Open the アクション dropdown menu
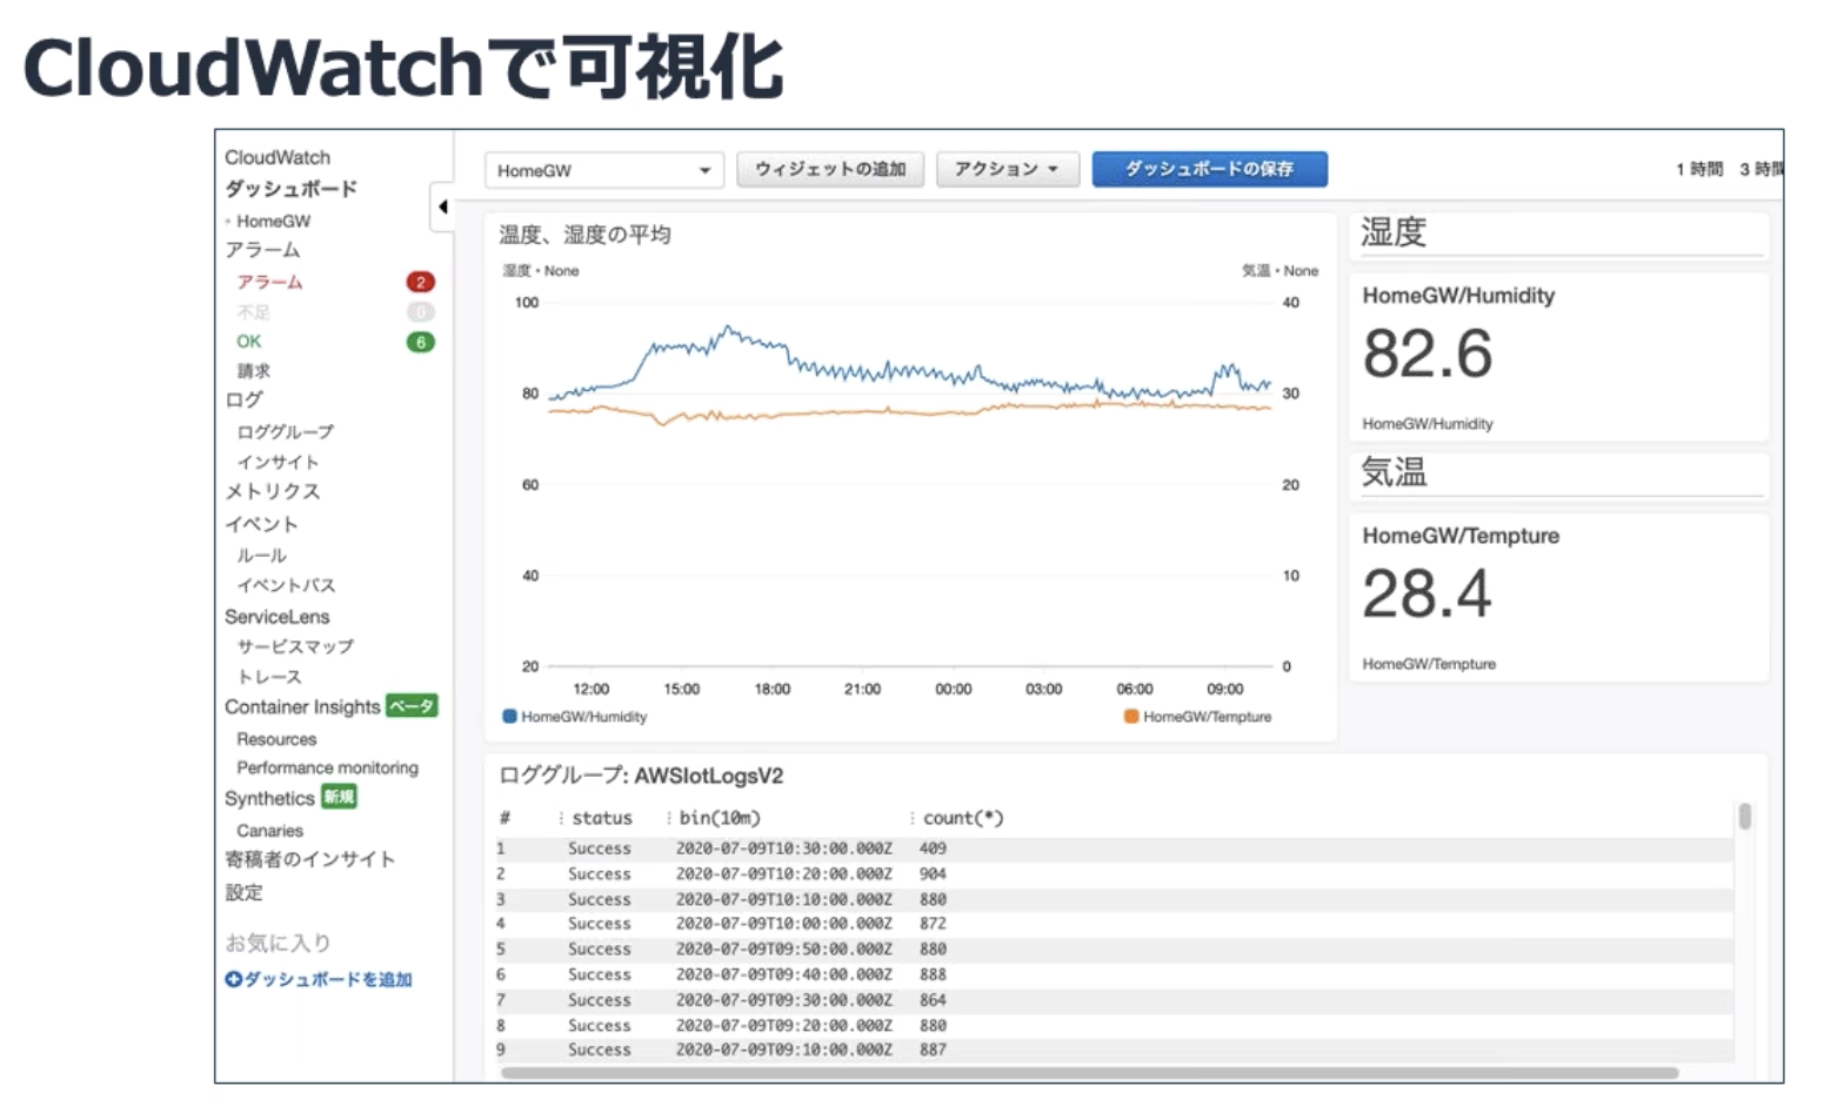The height and width of the screenshot is (1106, 1848). click(1007, 169)
